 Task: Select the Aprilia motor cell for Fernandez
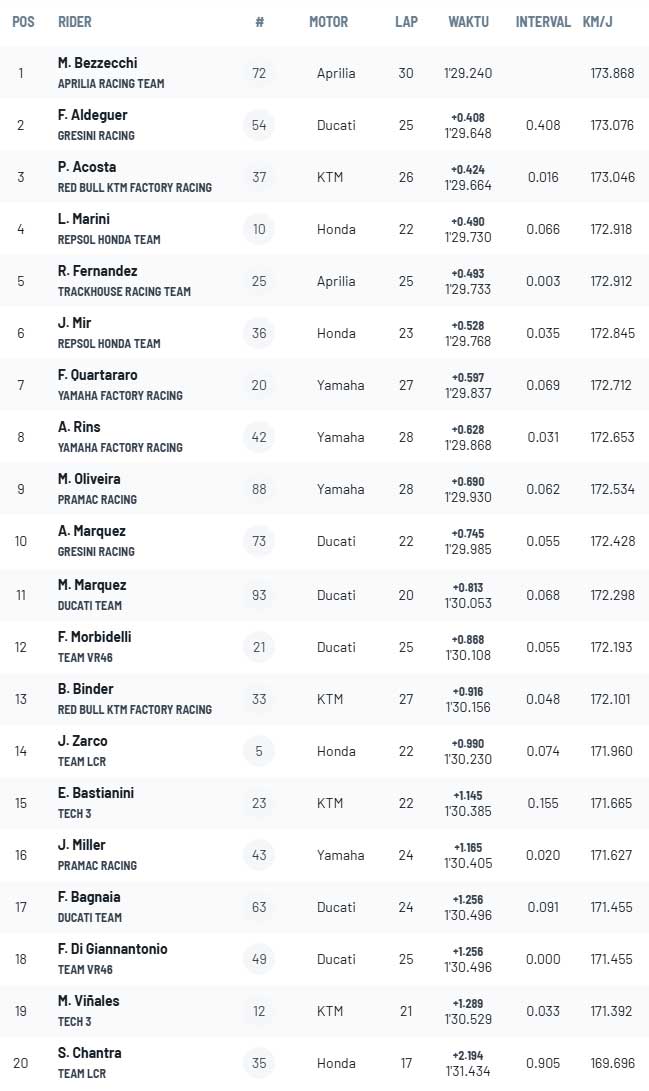tap(336, 281)
